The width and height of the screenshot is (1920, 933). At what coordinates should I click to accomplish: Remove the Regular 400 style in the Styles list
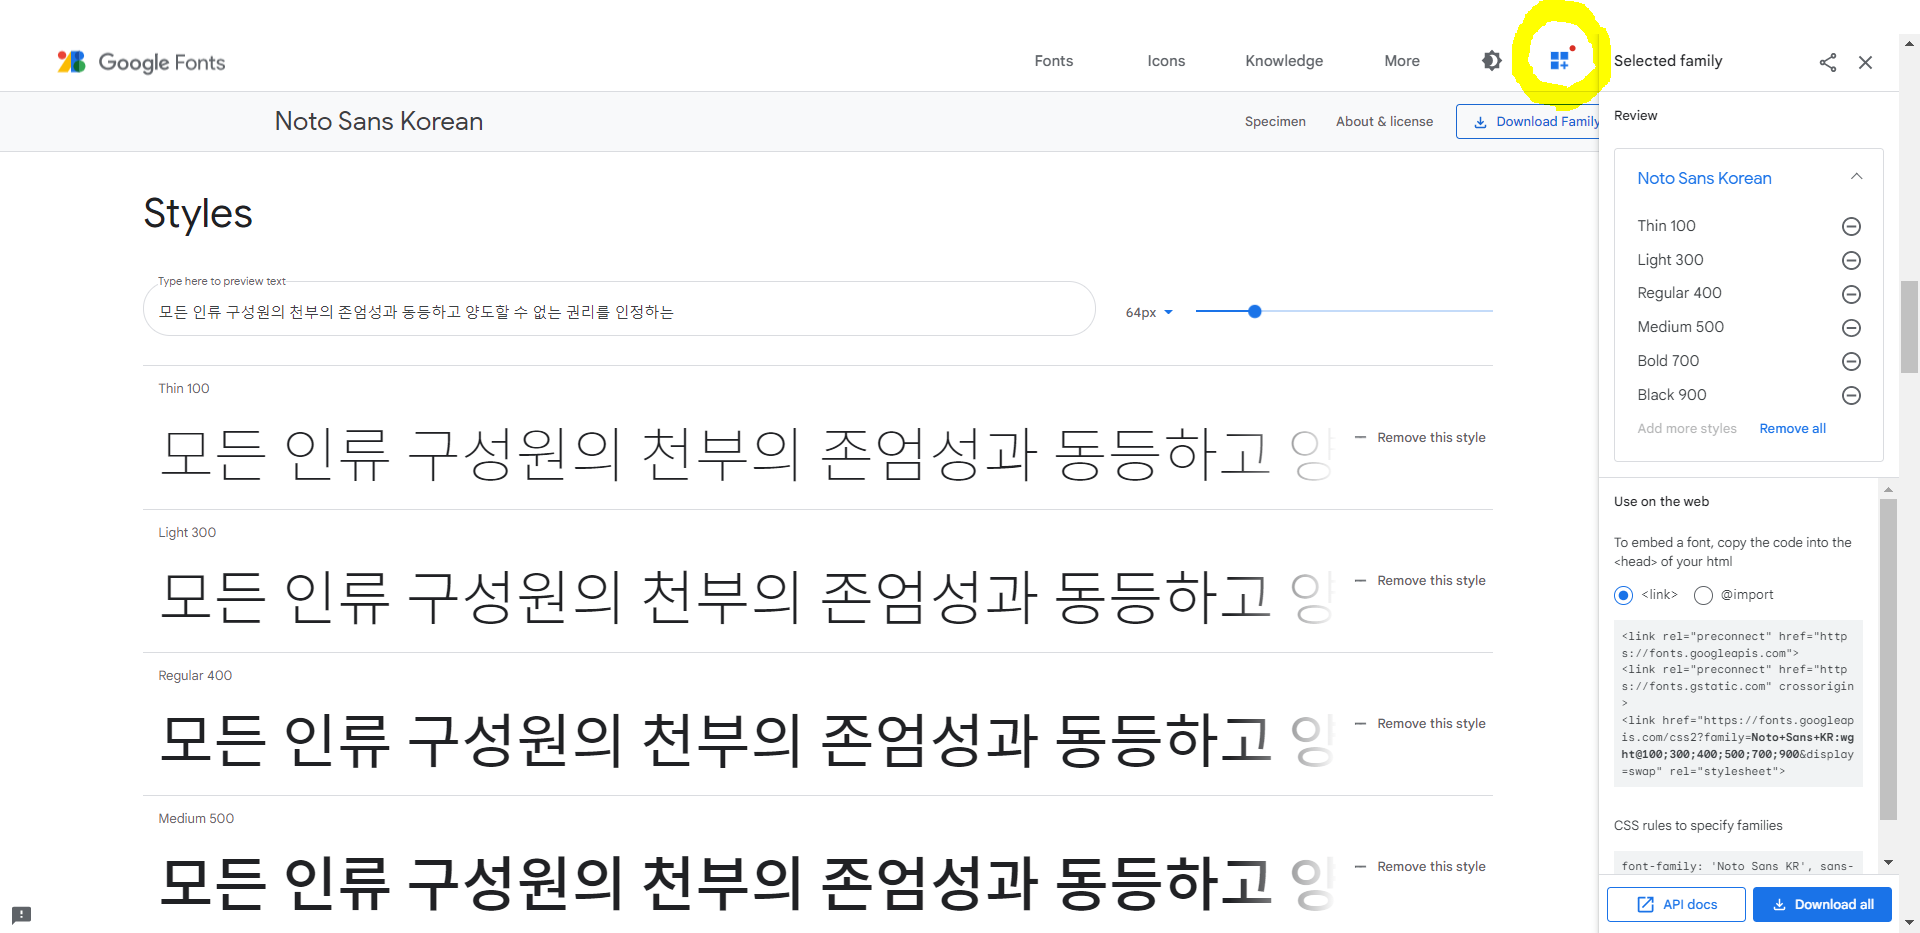1420,723
